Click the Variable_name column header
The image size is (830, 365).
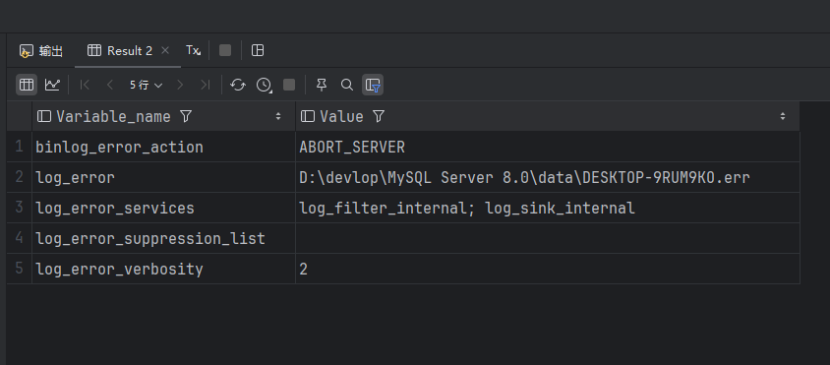pyautogui.click(x=164, y=116)
